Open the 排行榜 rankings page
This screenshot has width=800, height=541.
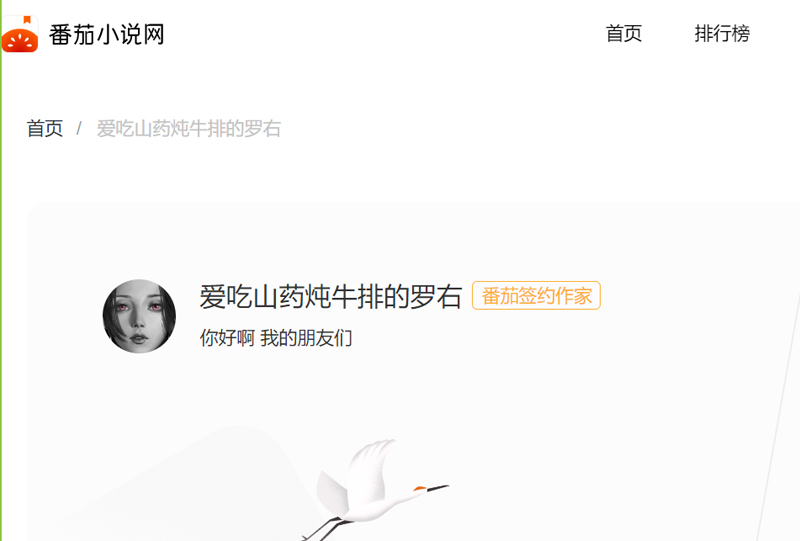coord(722,34)
